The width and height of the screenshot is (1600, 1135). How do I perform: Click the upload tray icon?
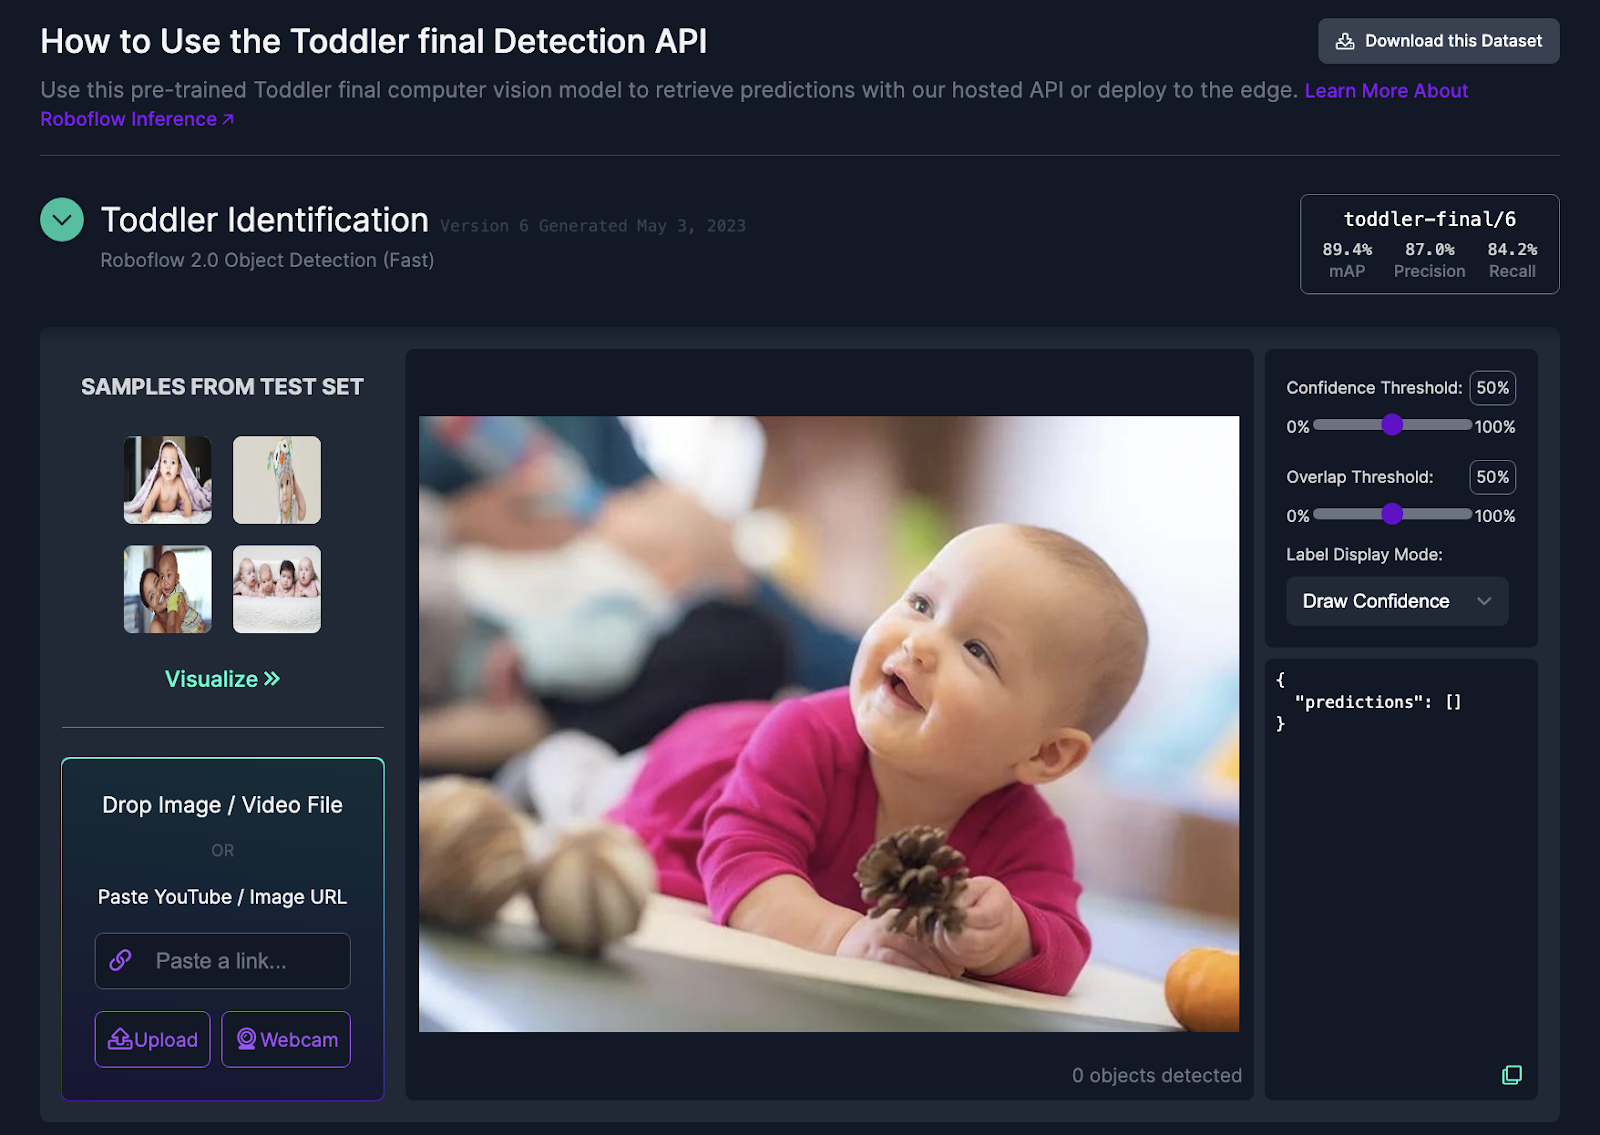coord(120,1039)
